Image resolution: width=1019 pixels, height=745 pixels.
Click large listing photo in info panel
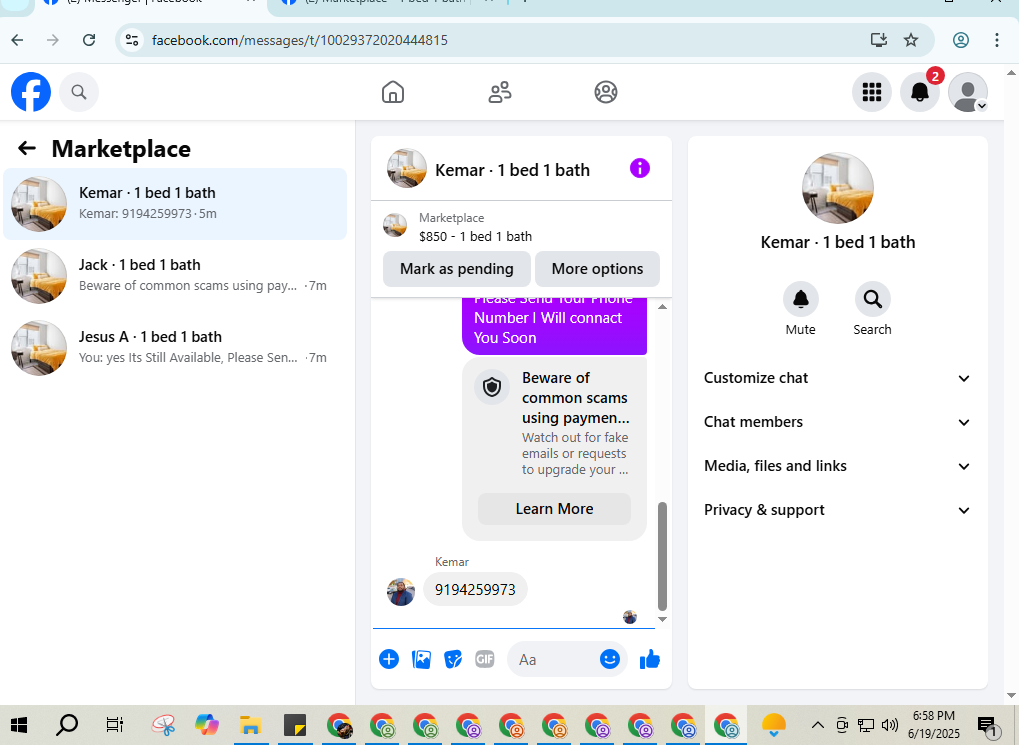(x=837, y=189)
